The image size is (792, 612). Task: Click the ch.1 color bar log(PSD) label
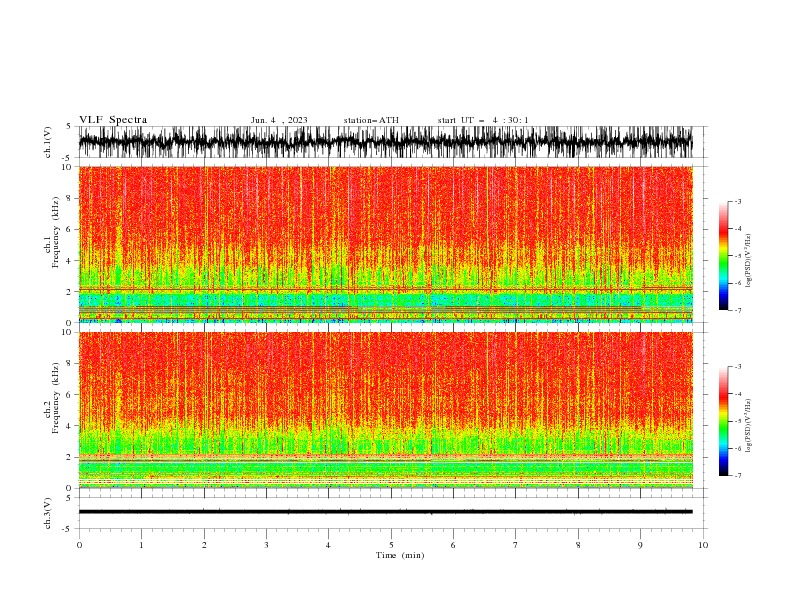coord(749,261)
